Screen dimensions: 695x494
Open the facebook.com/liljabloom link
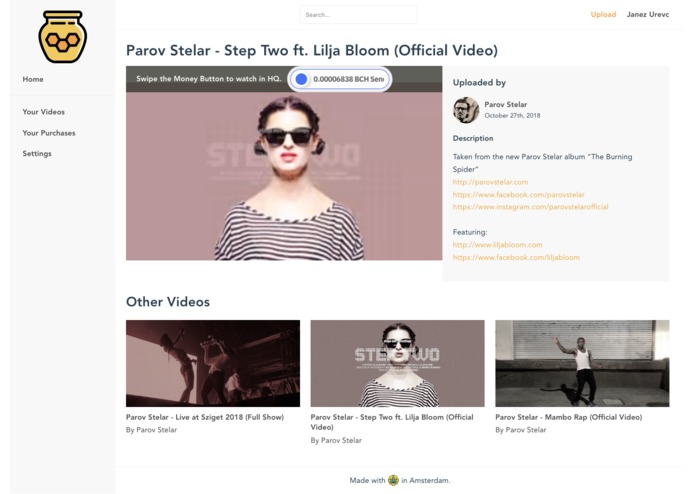(x=516, y=257)
